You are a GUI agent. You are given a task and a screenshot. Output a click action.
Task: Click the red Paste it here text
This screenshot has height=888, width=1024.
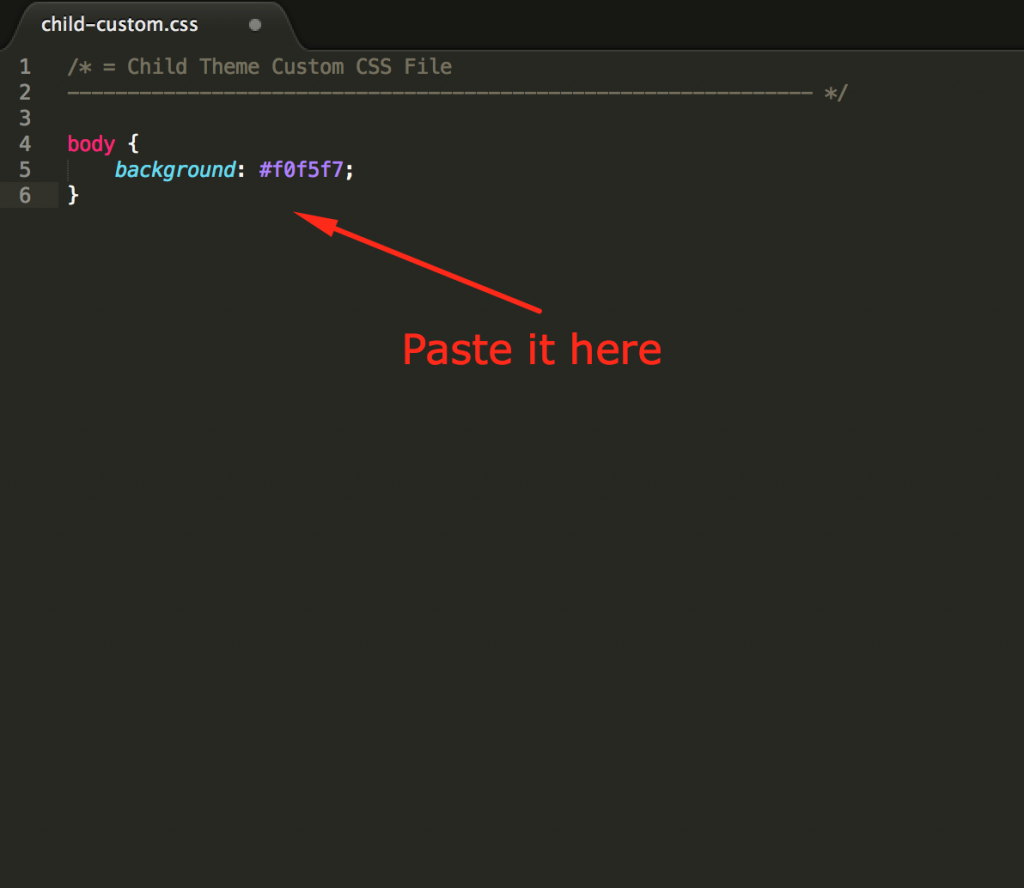532,349
